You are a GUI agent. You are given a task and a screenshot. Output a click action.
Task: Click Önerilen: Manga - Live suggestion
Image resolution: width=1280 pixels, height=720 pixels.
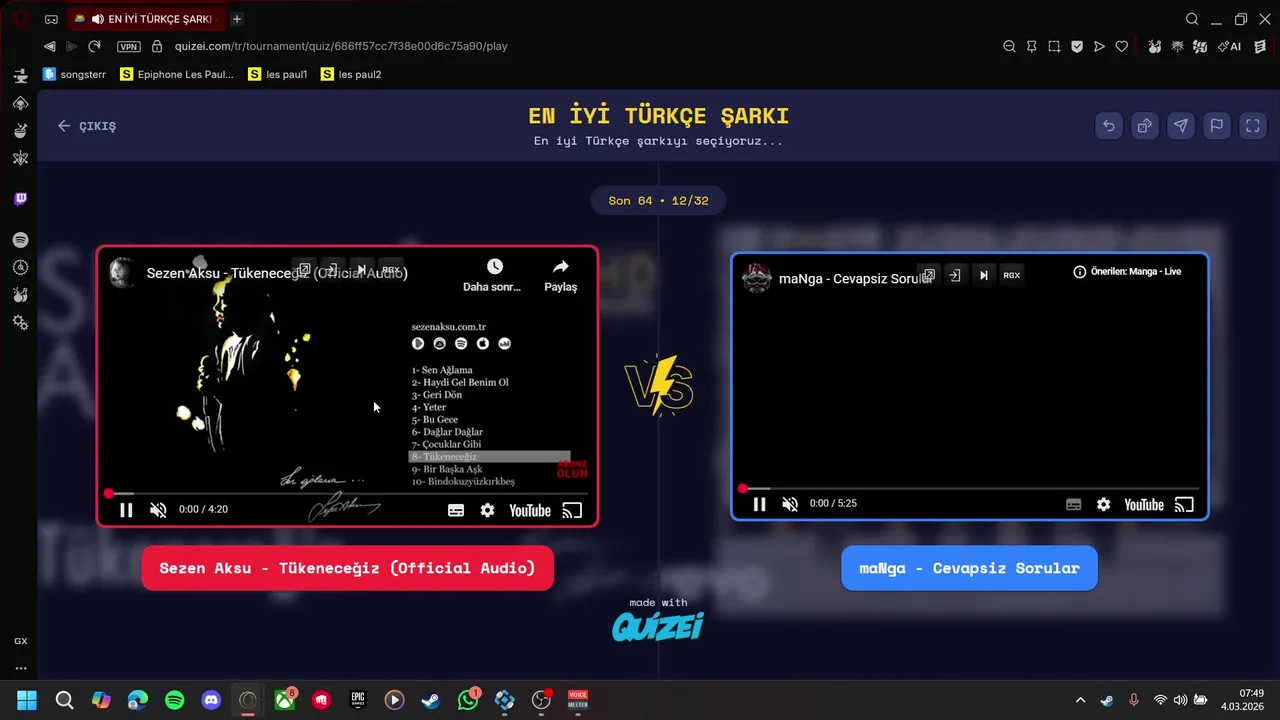pos(1127,272)
